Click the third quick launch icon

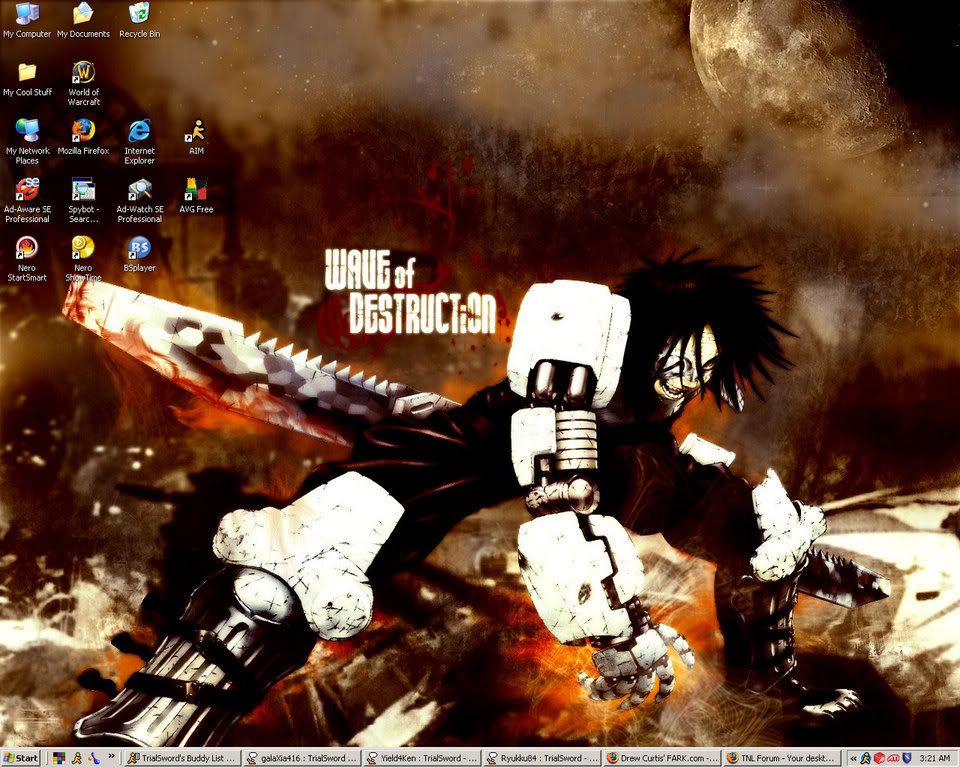point(93,758)
